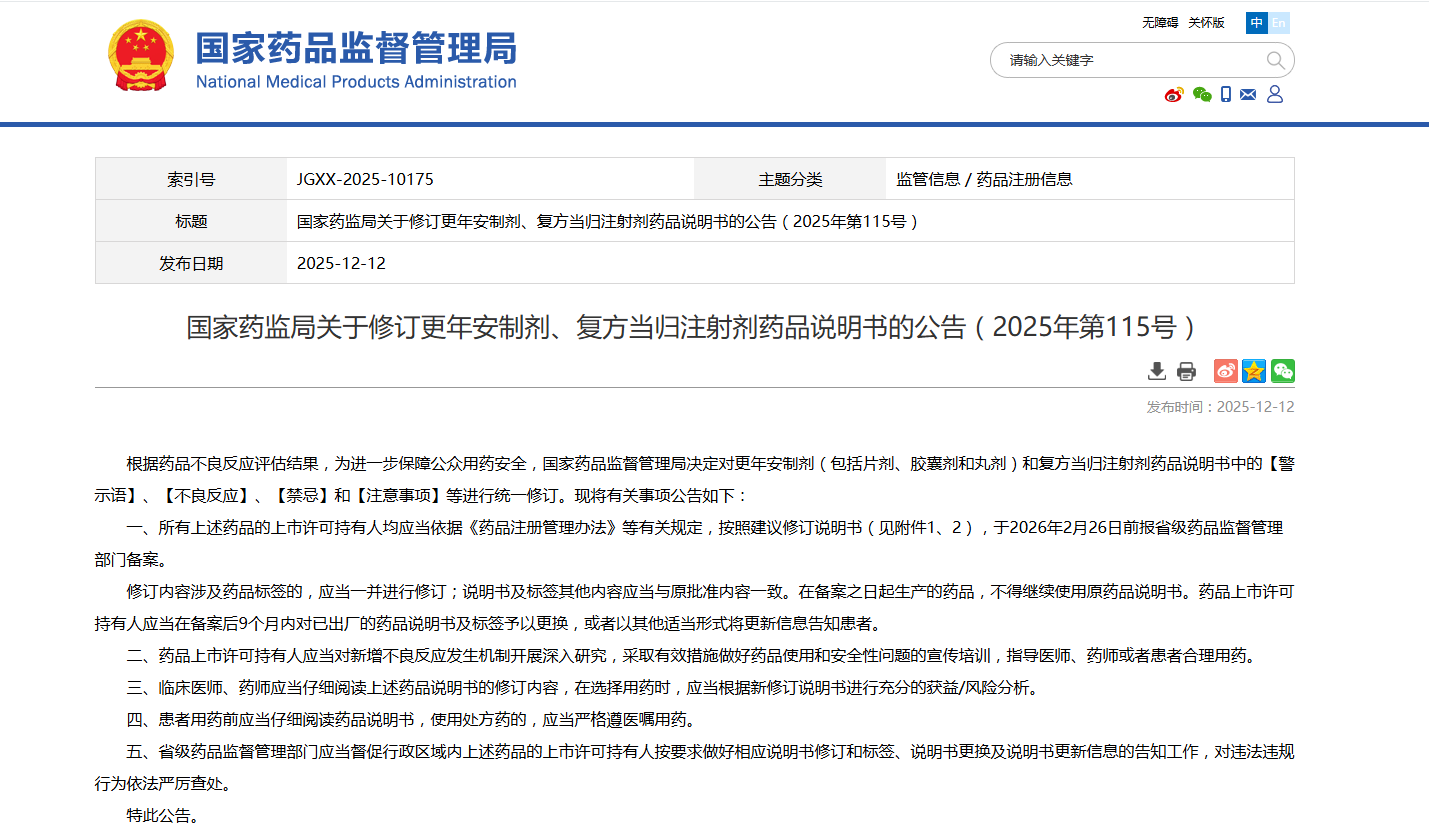Screen dimensions: 1429x840
Task: Download the announcement via download icon
Action: pos(1157,371)
